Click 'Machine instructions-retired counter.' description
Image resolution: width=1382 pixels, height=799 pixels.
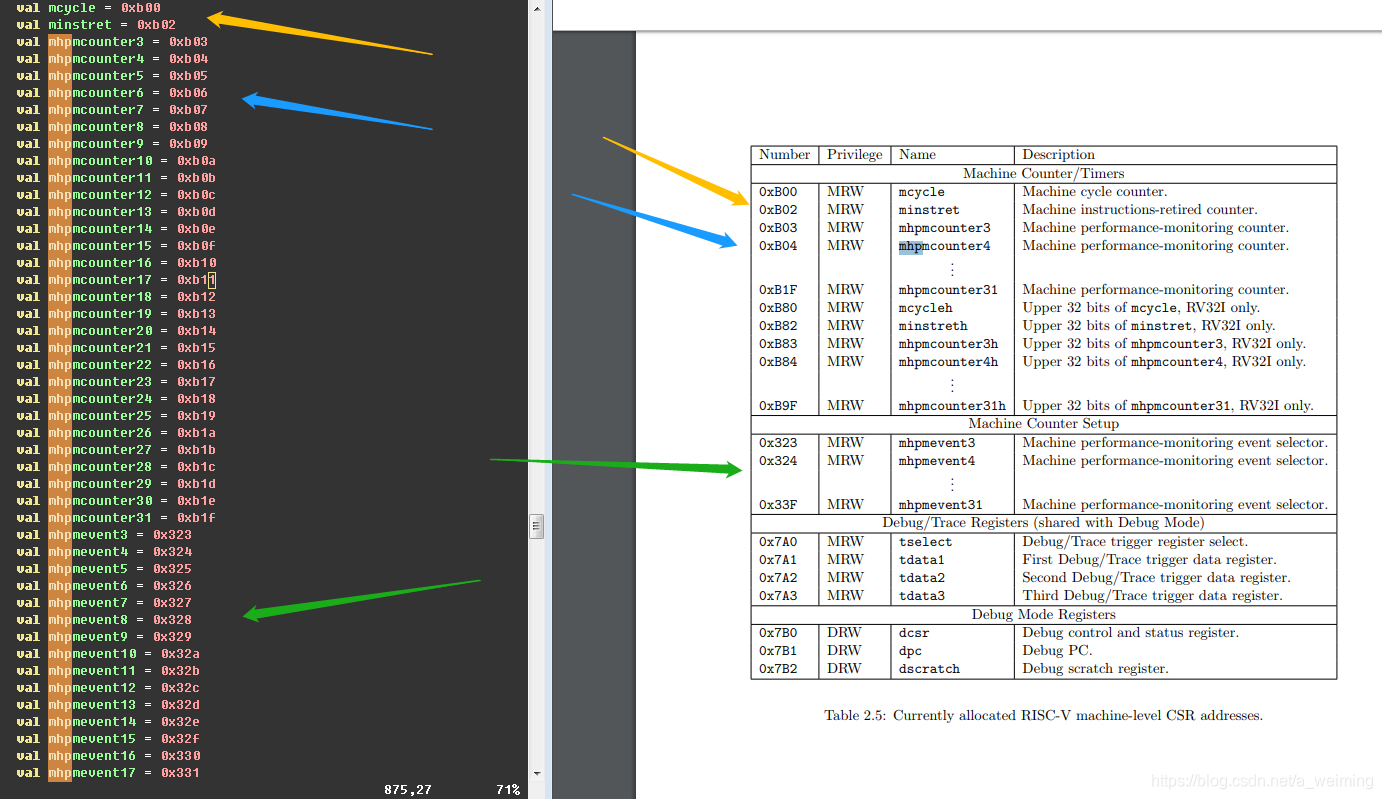tap(1139, 210)
